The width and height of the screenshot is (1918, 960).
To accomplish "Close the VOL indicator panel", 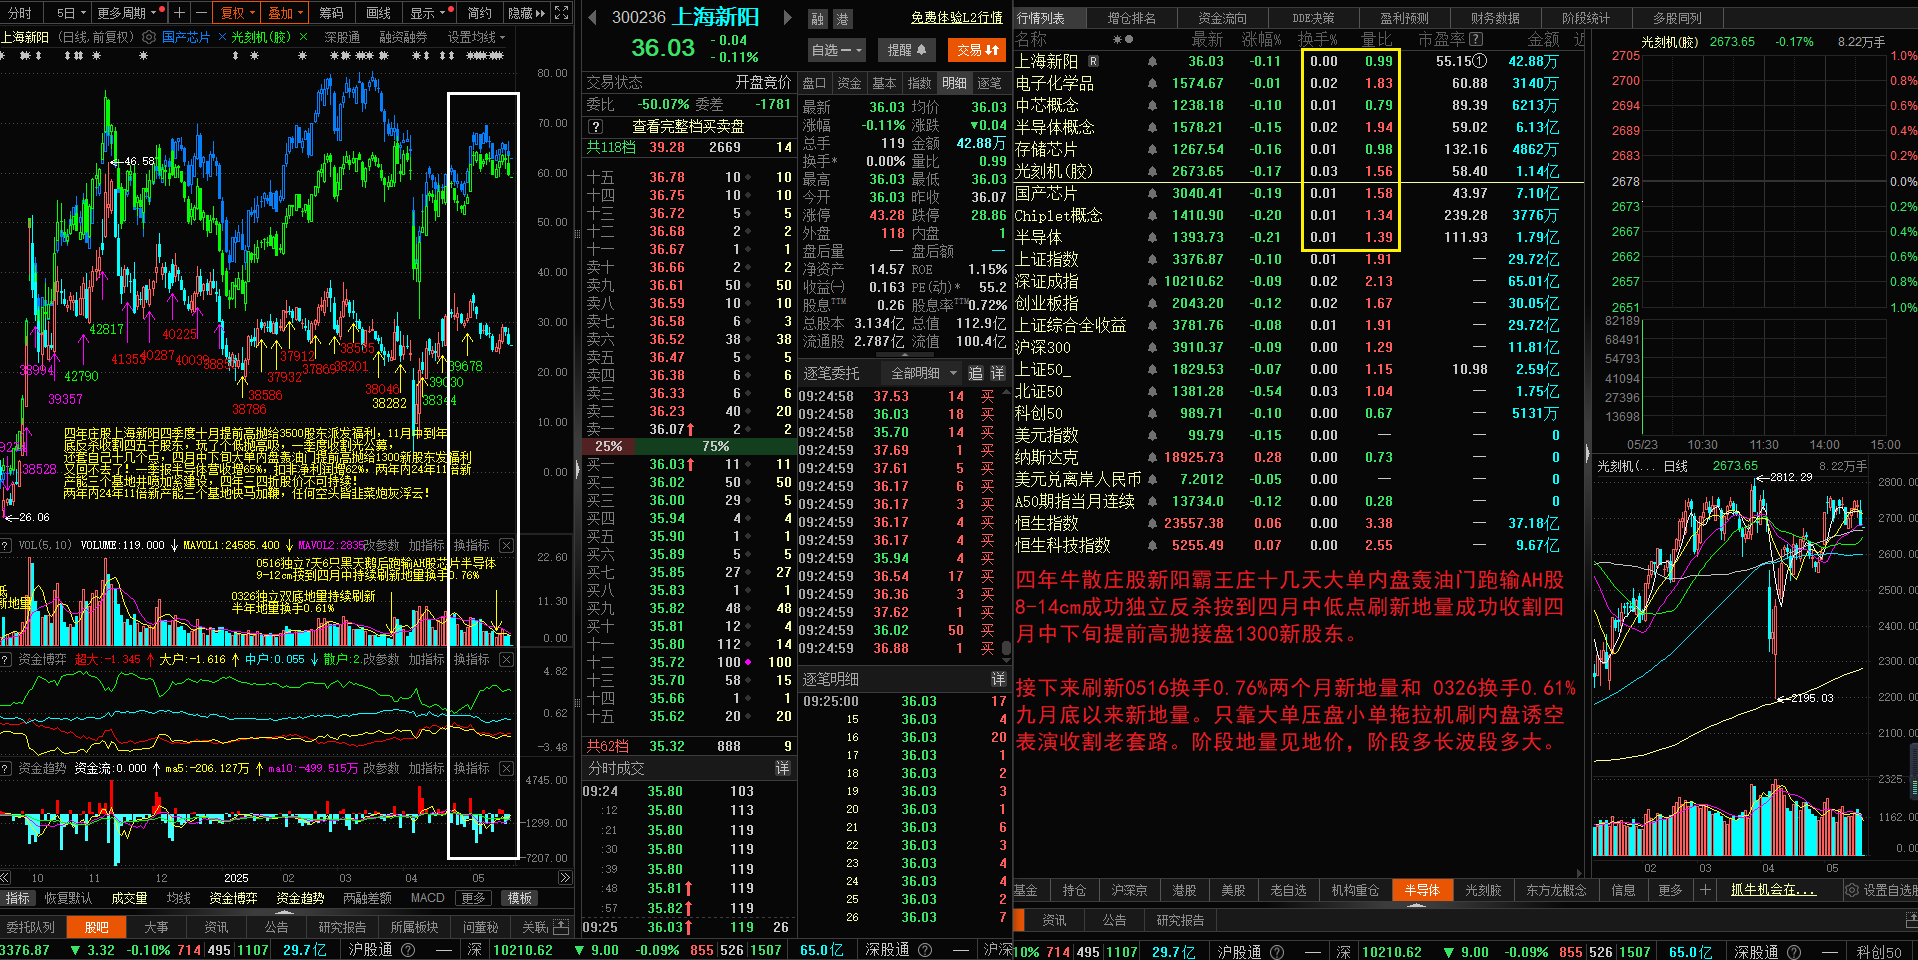I will coord(506,545).
